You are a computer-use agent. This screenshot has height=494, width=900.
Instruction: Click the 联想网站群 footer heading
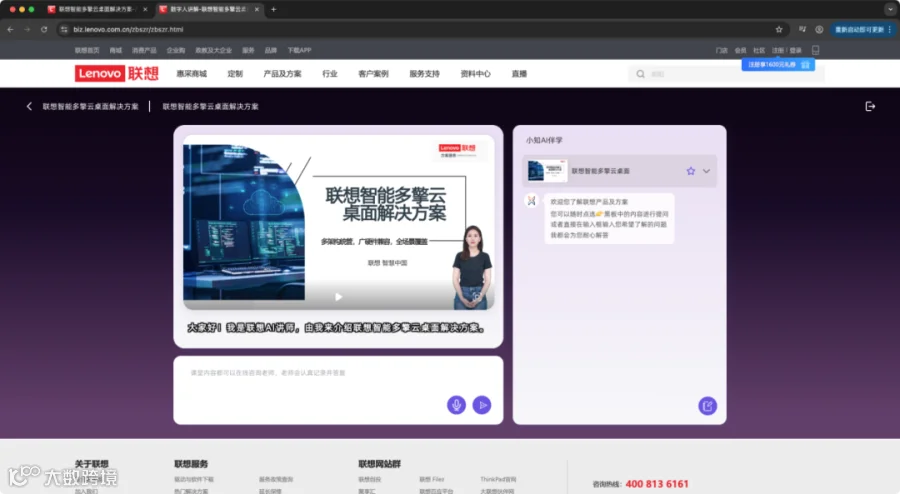[x=379, y=464]
